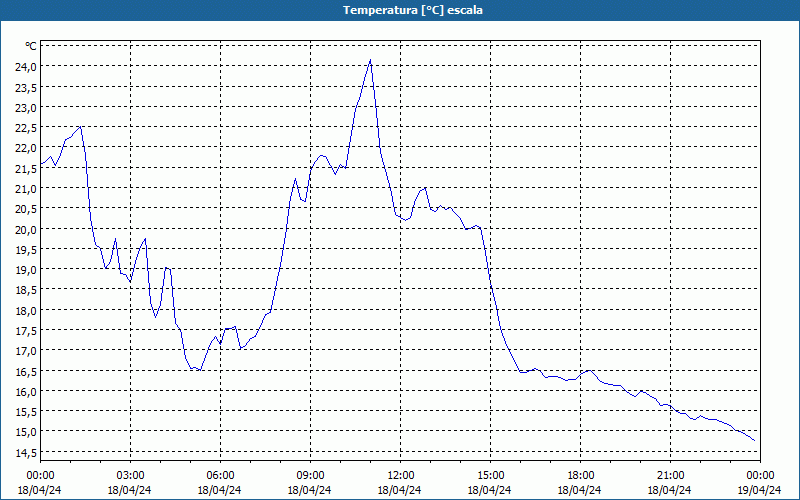Click the 20,0 y-axis label

tap(27, 229)
